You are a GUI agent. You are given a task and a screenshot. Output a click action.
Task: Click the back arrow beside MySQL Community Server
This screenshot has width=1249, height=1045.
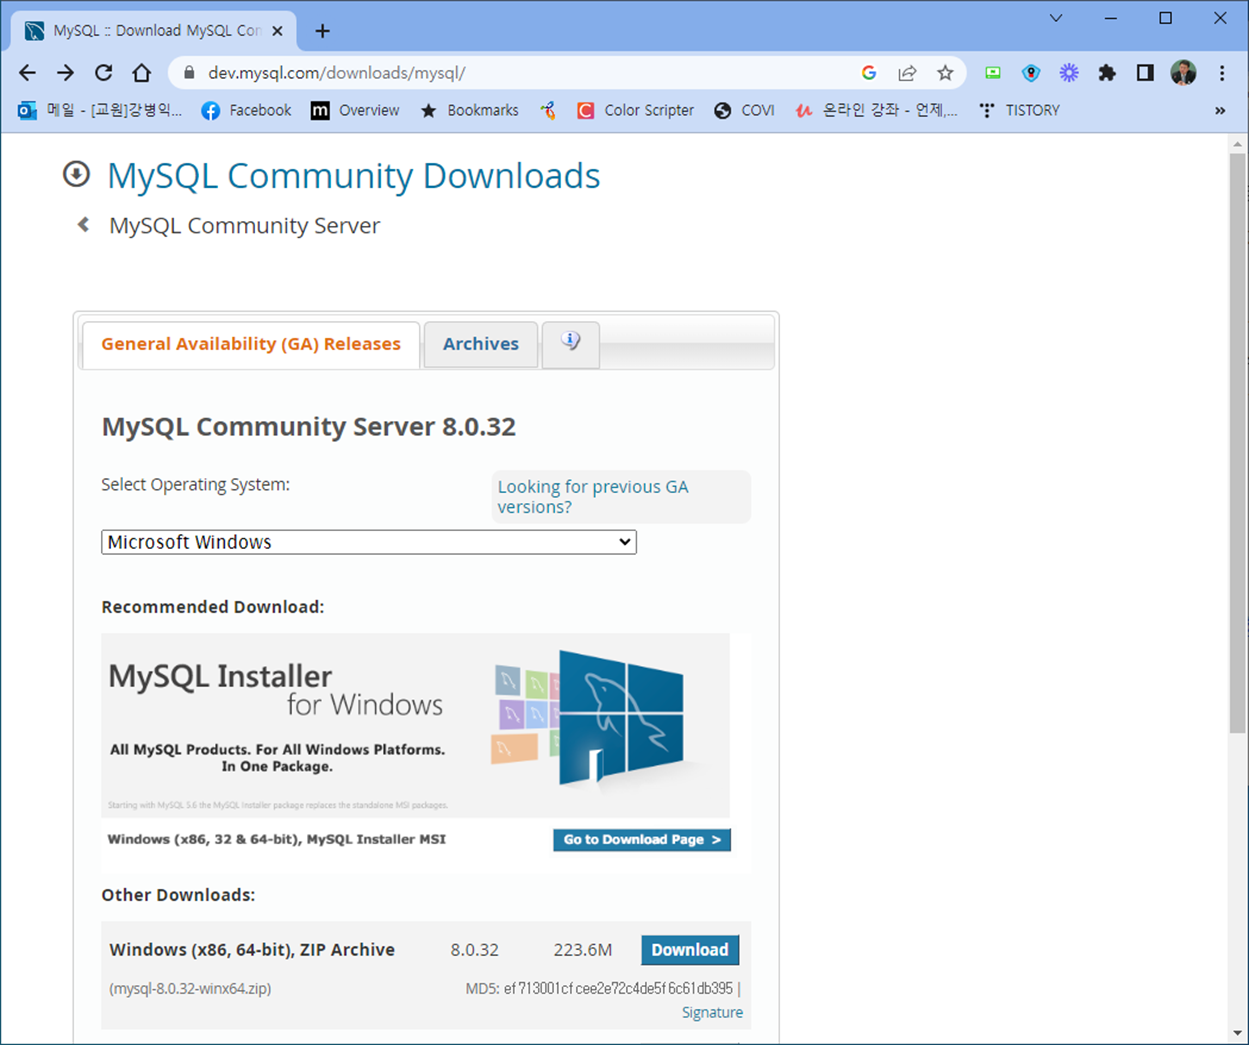(x=83, y=225)
